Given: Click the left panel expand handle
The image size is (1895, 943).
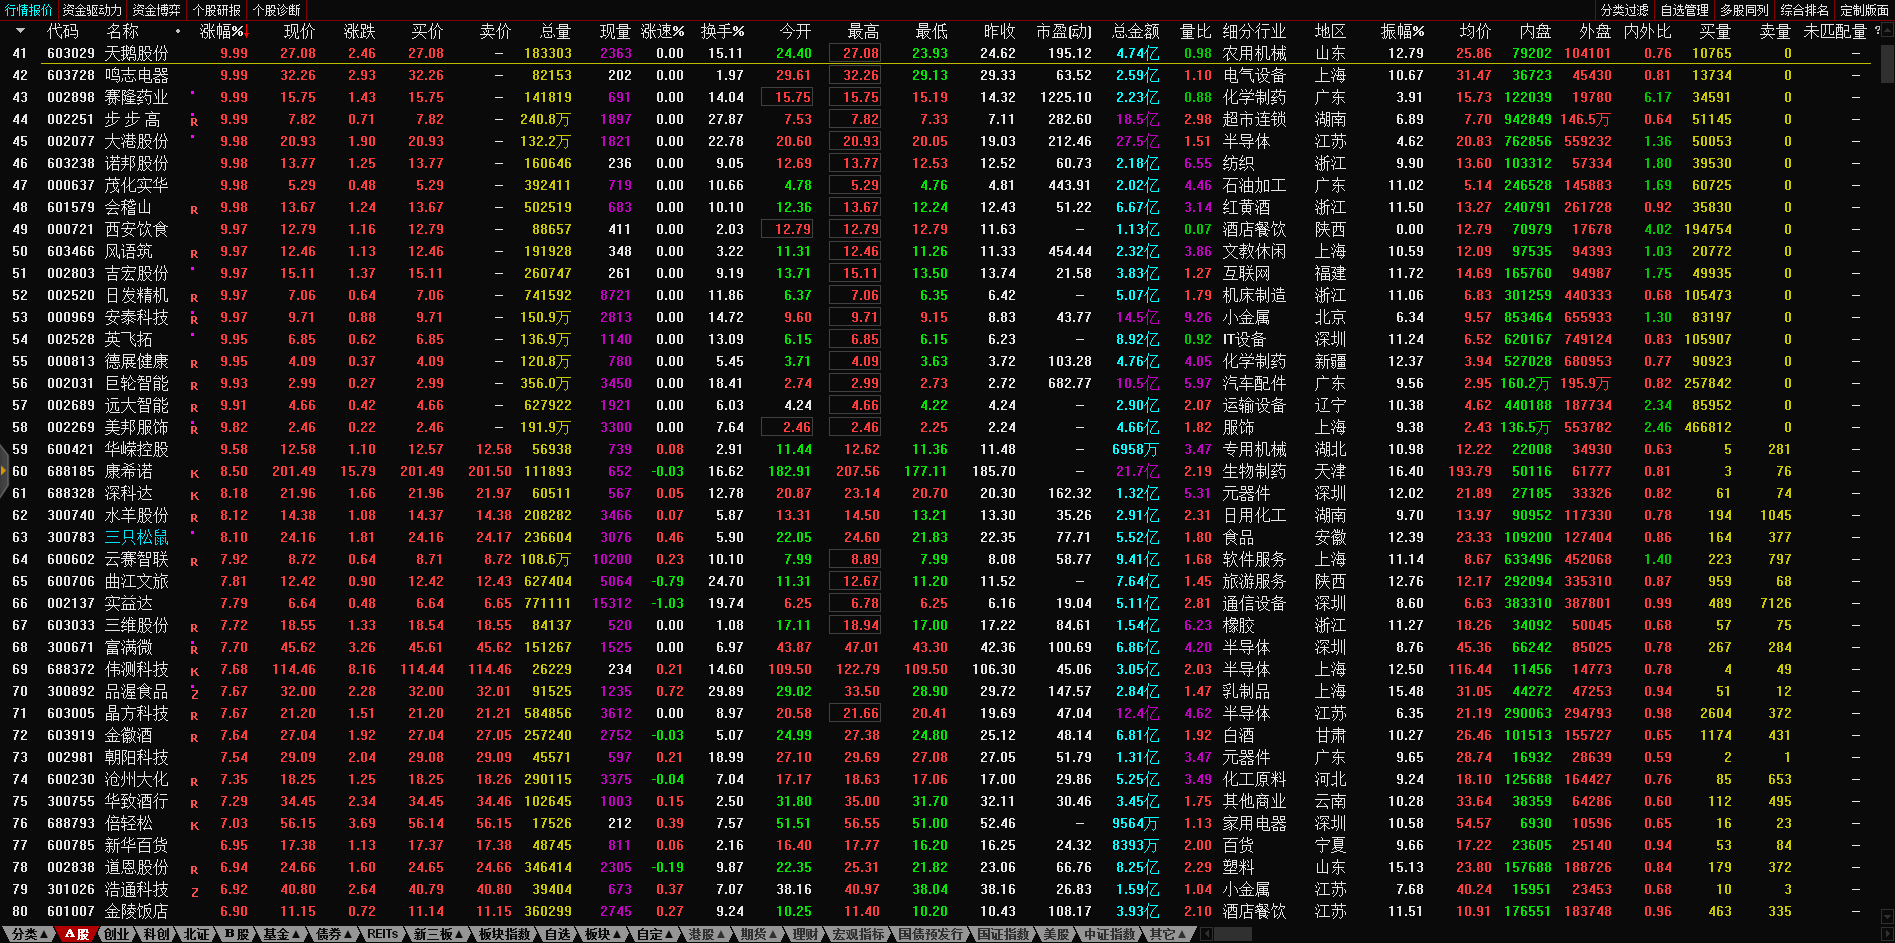Looking at the screenshot, I should coord(4,471).
